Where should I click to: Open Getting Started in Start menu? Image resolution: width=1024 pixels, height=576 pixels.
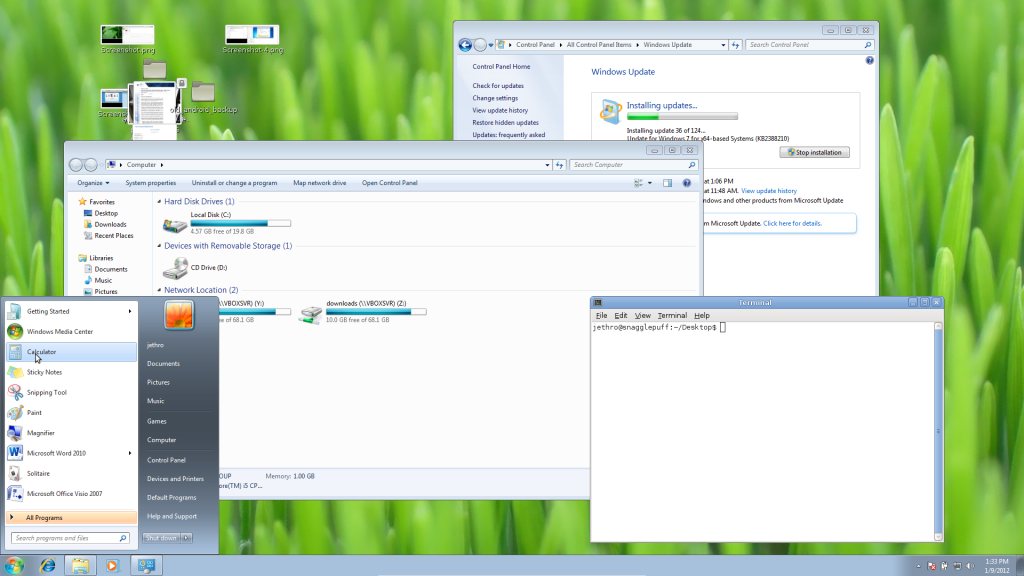71,312
